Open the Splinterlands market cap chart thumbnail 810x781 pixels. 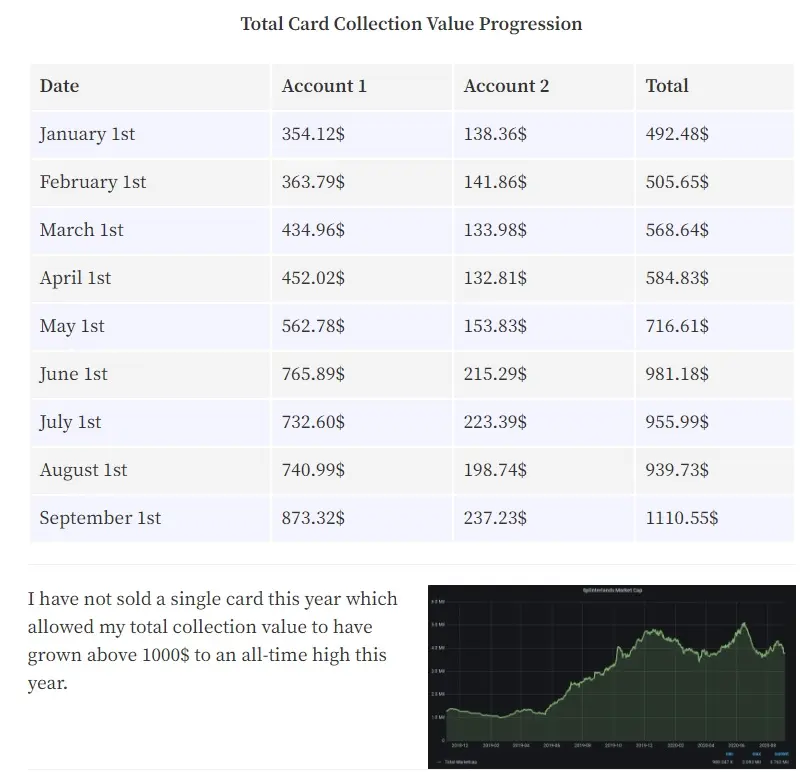pyautogui.click(x=612, y=677)
